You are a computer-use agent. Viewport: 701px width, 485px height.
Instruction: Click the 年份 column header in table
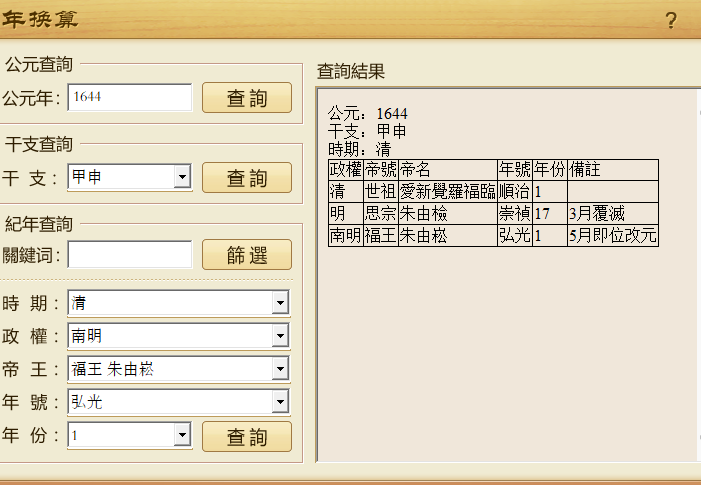(550, 170)
